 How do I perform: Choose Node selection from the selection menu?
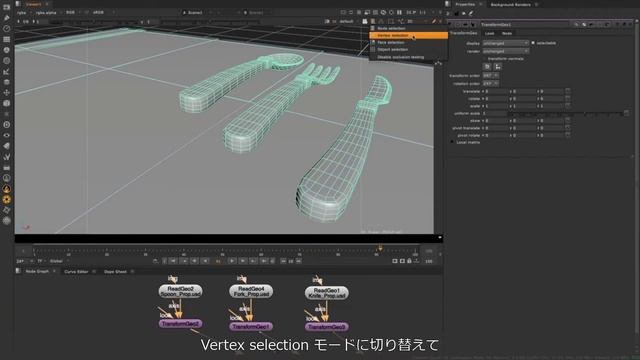click(408, 29)
